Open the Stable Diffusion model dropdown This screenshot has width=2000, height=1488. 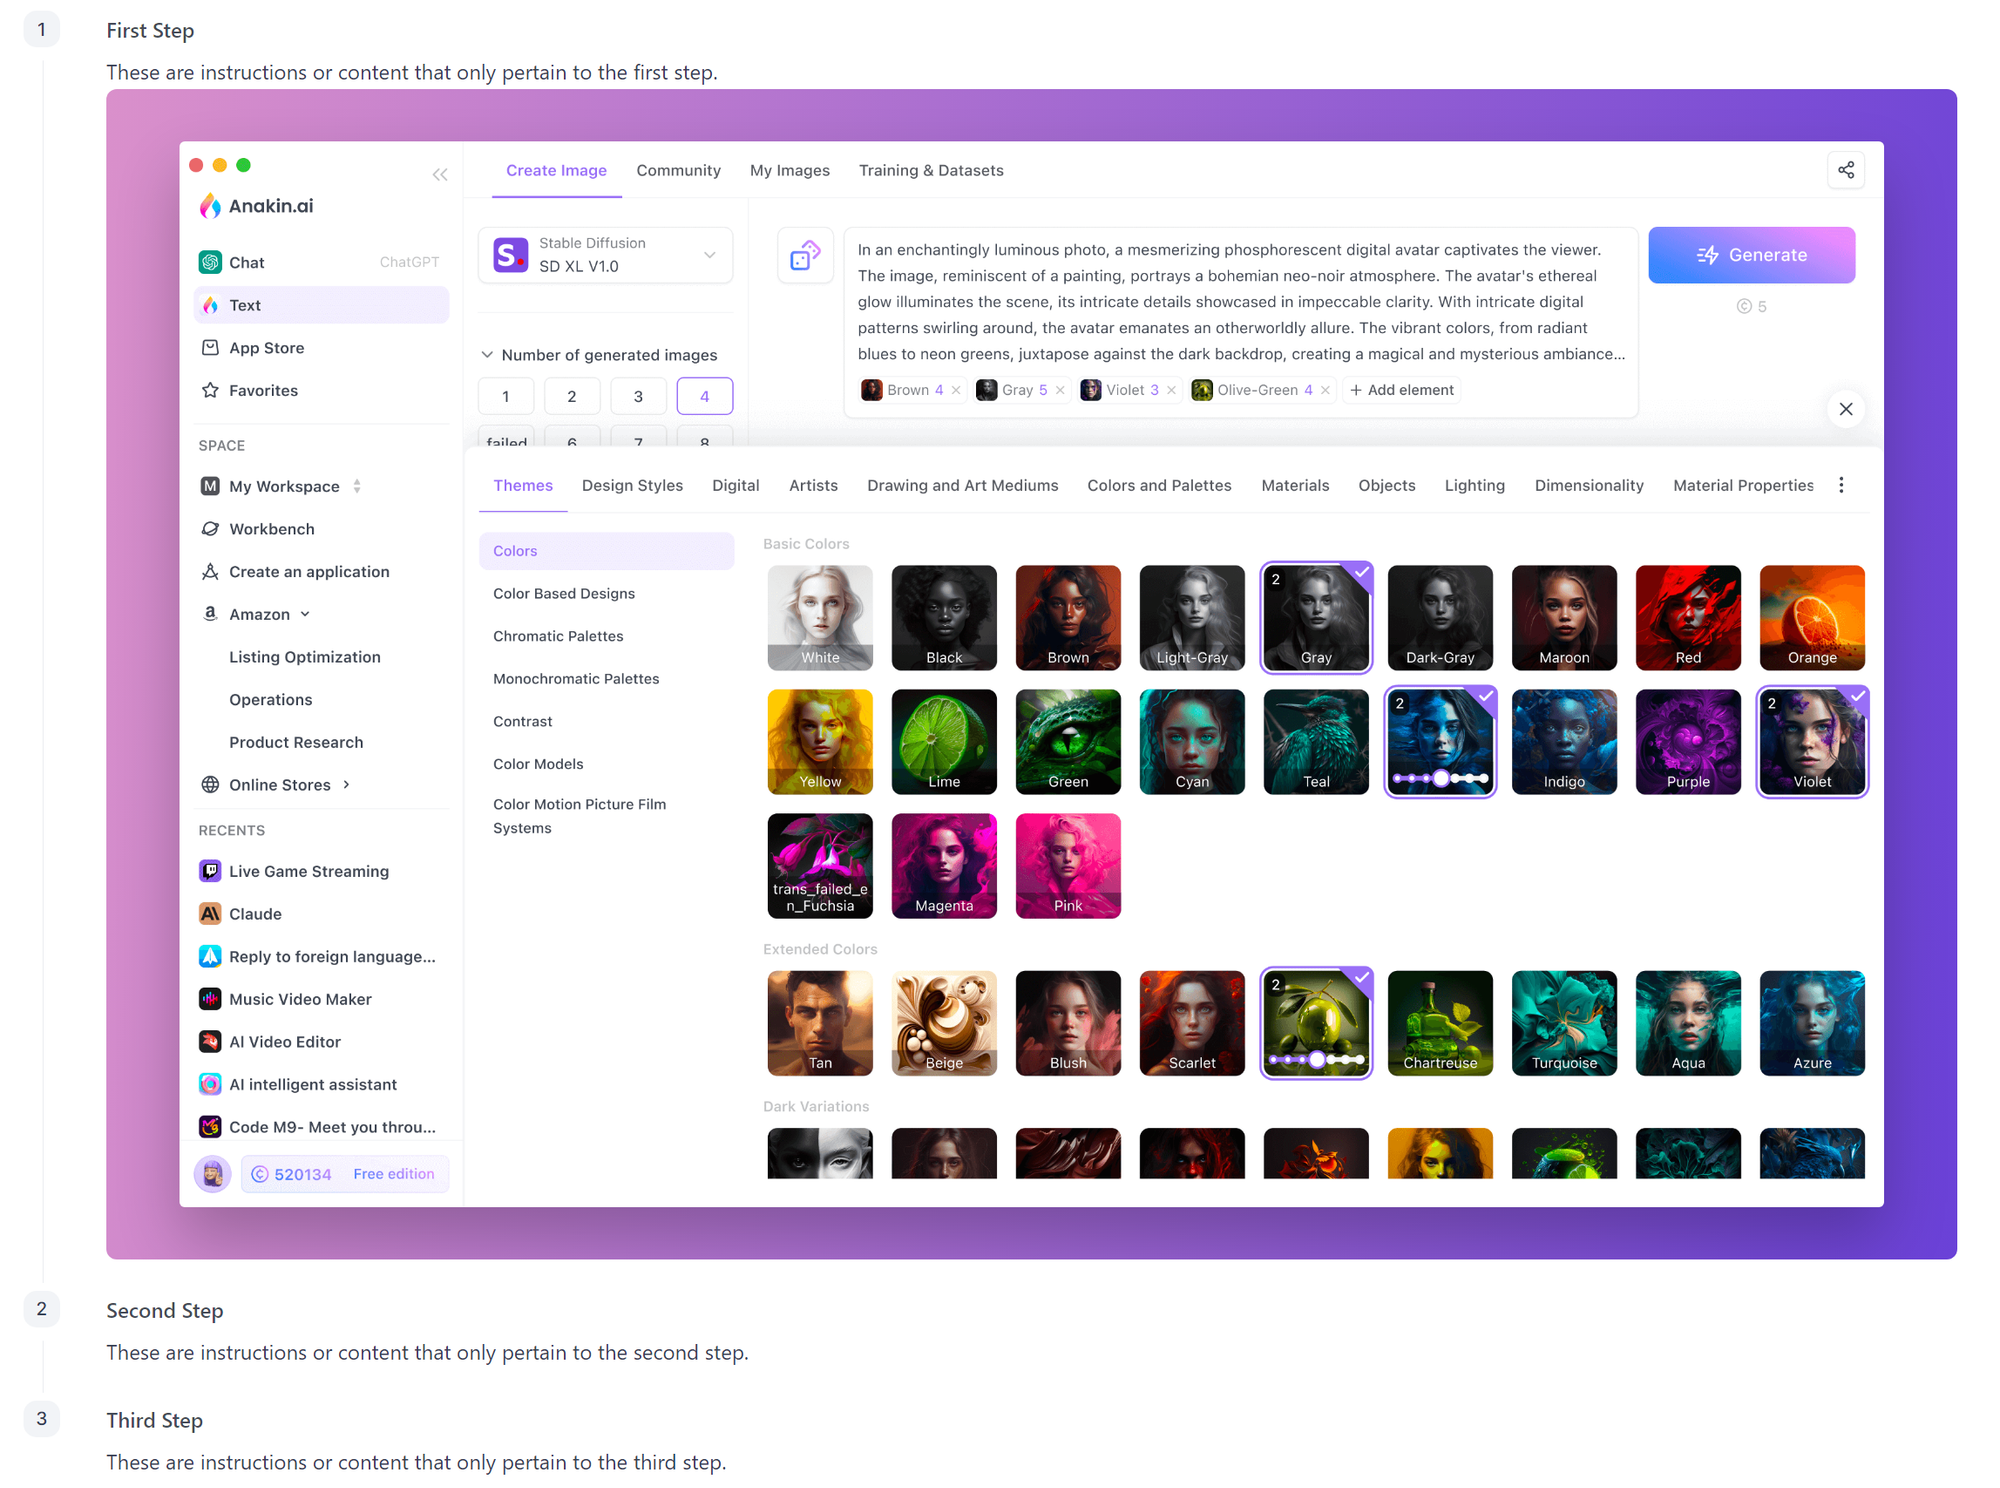pos(605,255)
